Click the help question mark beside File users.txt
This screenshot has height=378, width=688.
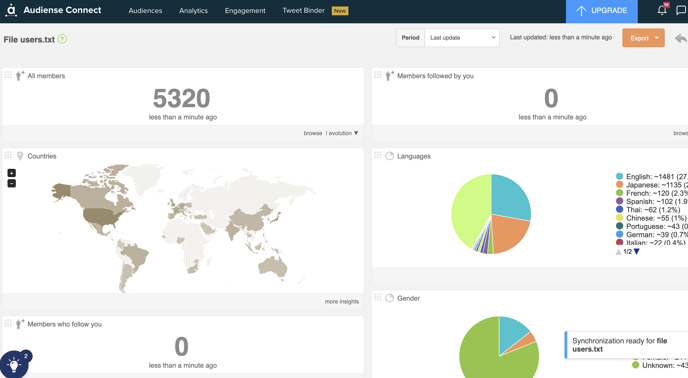click(x=62, y=39)
